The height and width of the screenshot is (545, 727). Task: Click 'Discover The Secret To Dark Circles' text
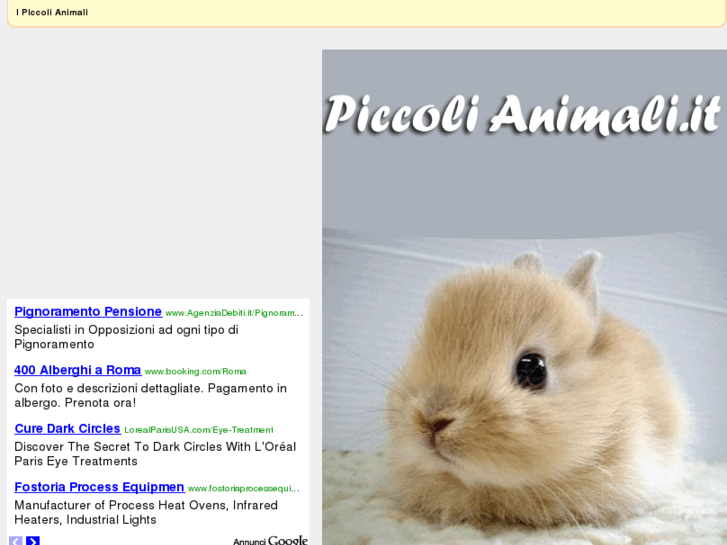pyautogui.click(x=155, y=454)
